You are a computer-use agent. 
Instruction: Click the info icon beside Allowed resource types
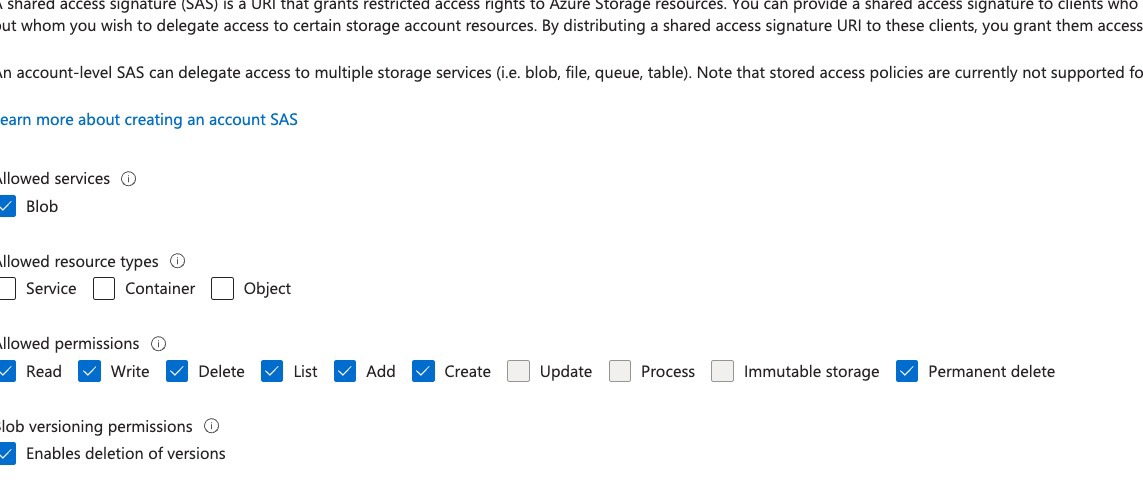click(177, 261)
